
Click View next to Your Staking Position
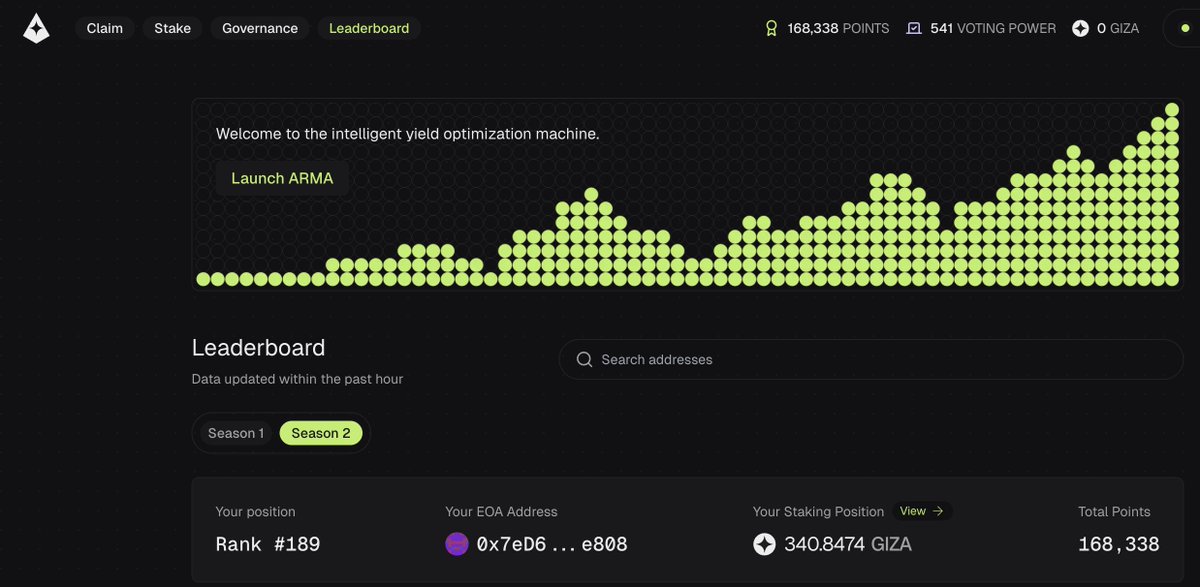(x=921, y=511)
